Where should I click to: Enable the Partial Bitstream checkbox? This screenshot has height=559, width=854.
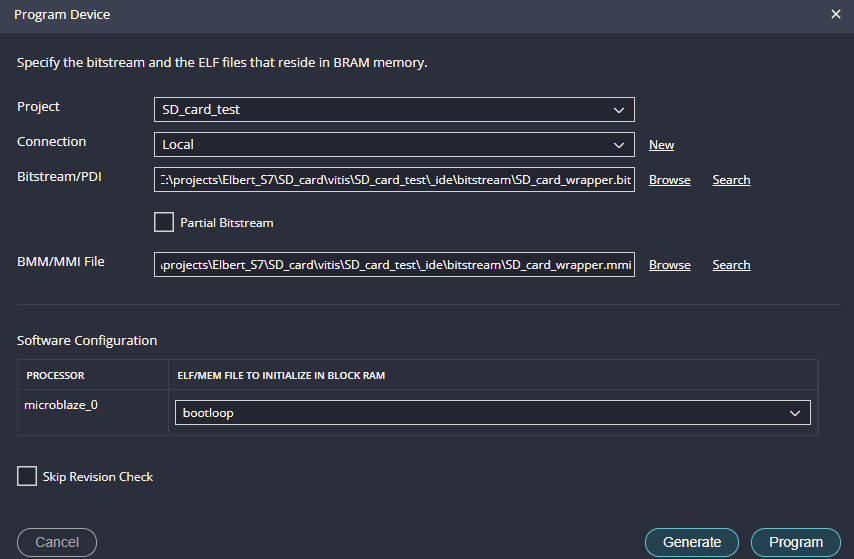pos(164,222)
